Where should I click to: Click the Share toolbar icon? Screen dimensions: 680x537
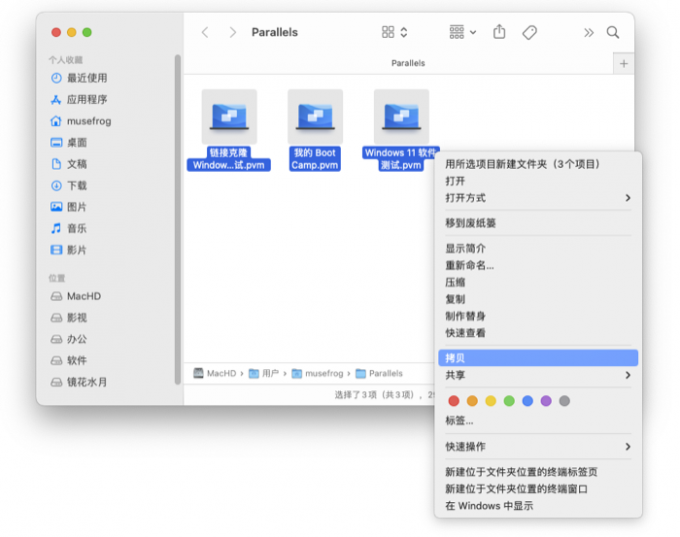tap(499, 32)
